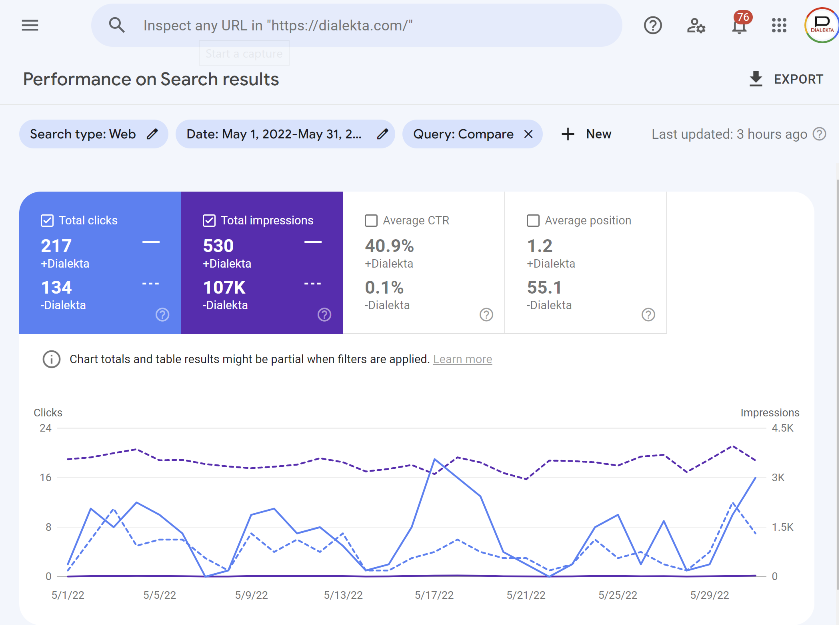Click help icon beside Last updated
Viewport: 839px width, 625px height.
pos(820,134)
